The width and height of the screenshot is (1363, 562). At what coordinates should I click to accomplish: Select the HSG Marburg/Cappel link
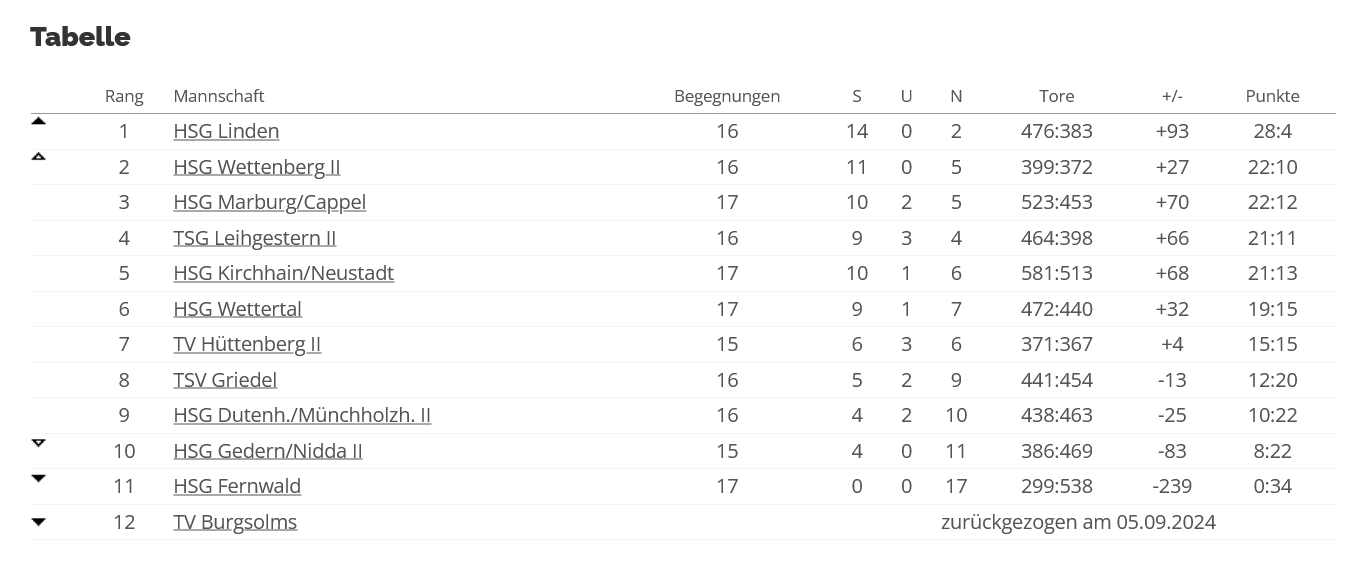[270, 202]
